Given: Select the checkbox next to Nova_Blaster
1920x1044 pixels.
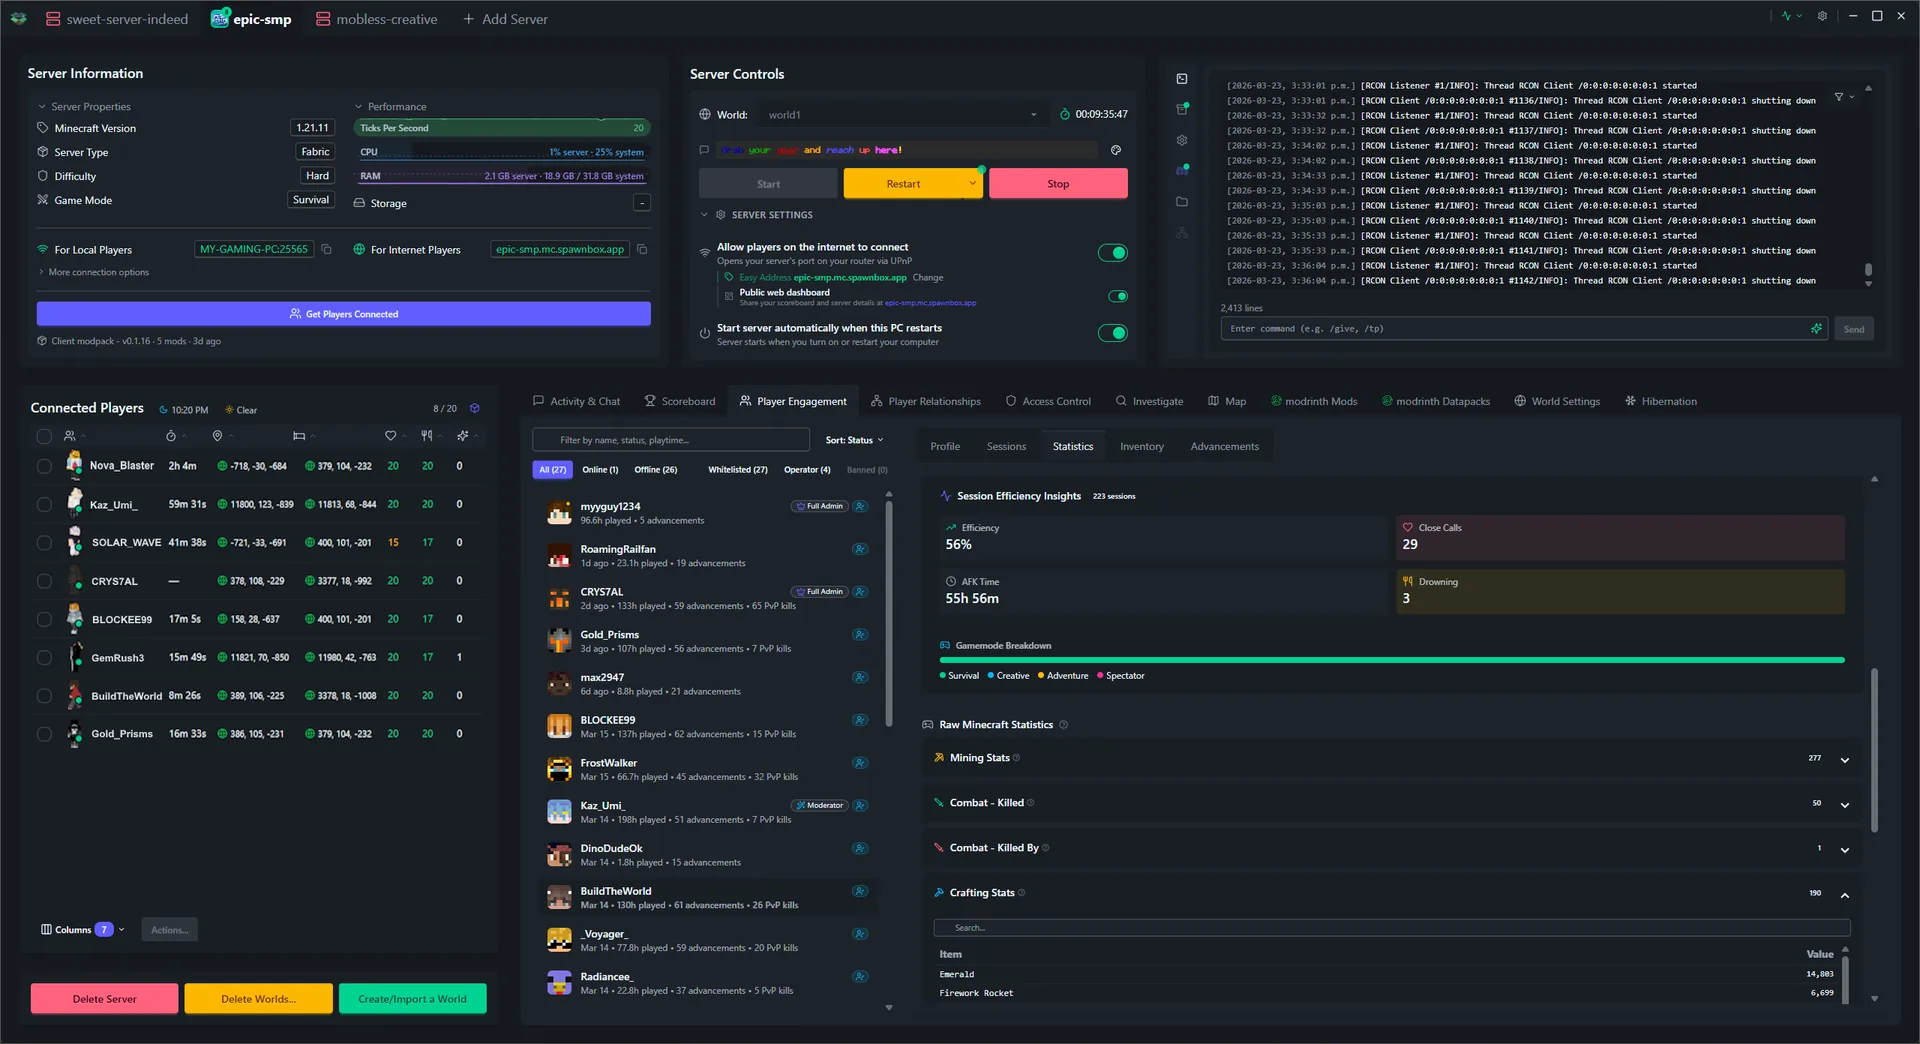Looking at the screenshot, I should pos(44,465).
